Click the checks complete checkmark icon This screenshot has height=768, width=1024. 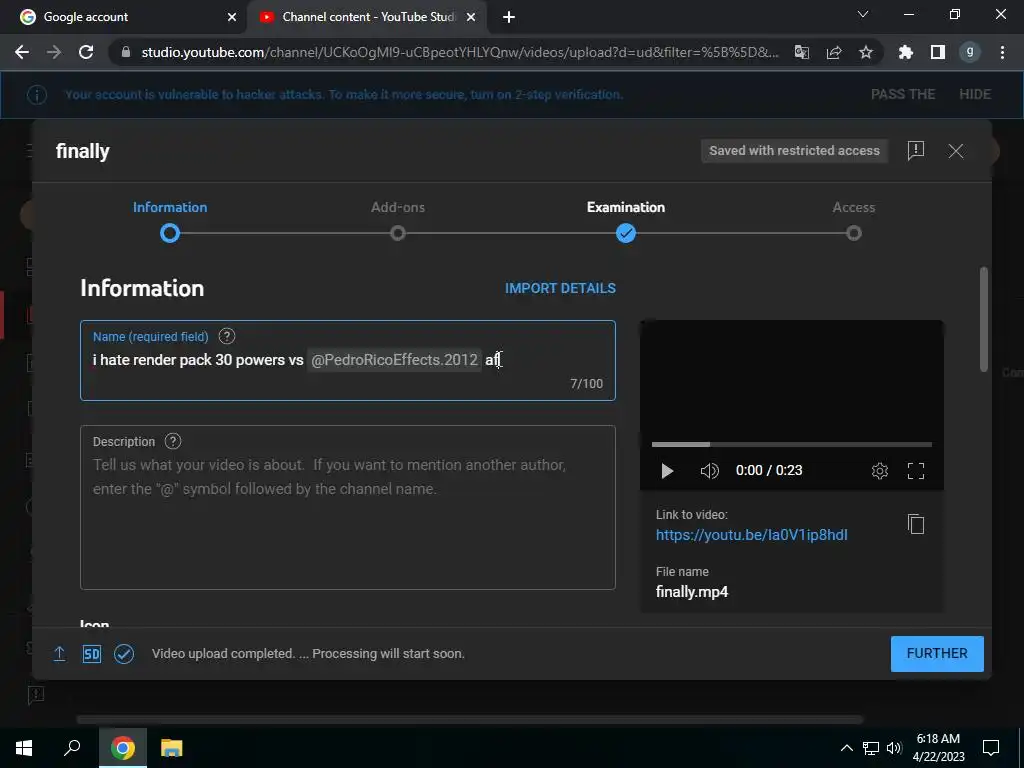(x=124, y=654)
